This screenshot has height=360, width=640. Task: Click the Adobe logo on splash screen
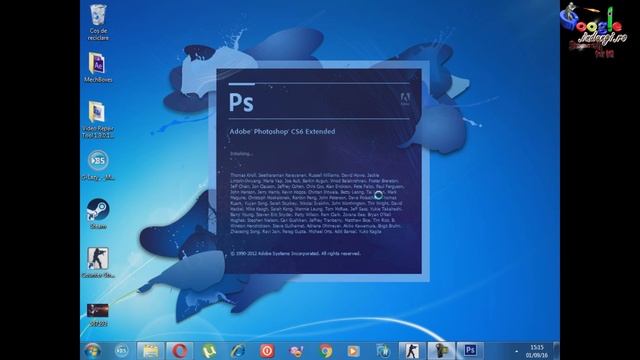click(x=404, y=99)
